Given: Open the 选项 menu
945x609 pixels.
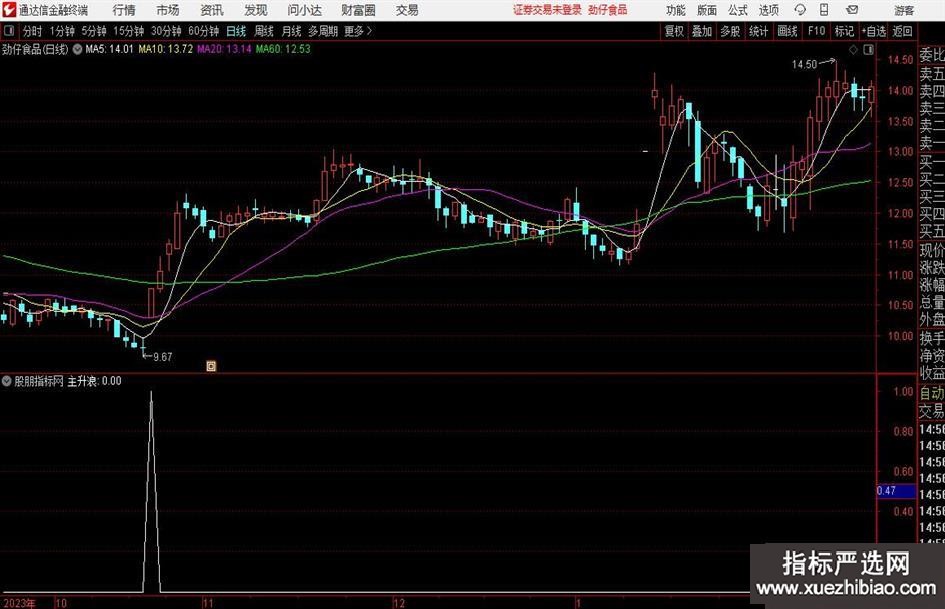Looking at the screenshot, I should [768, 10].
